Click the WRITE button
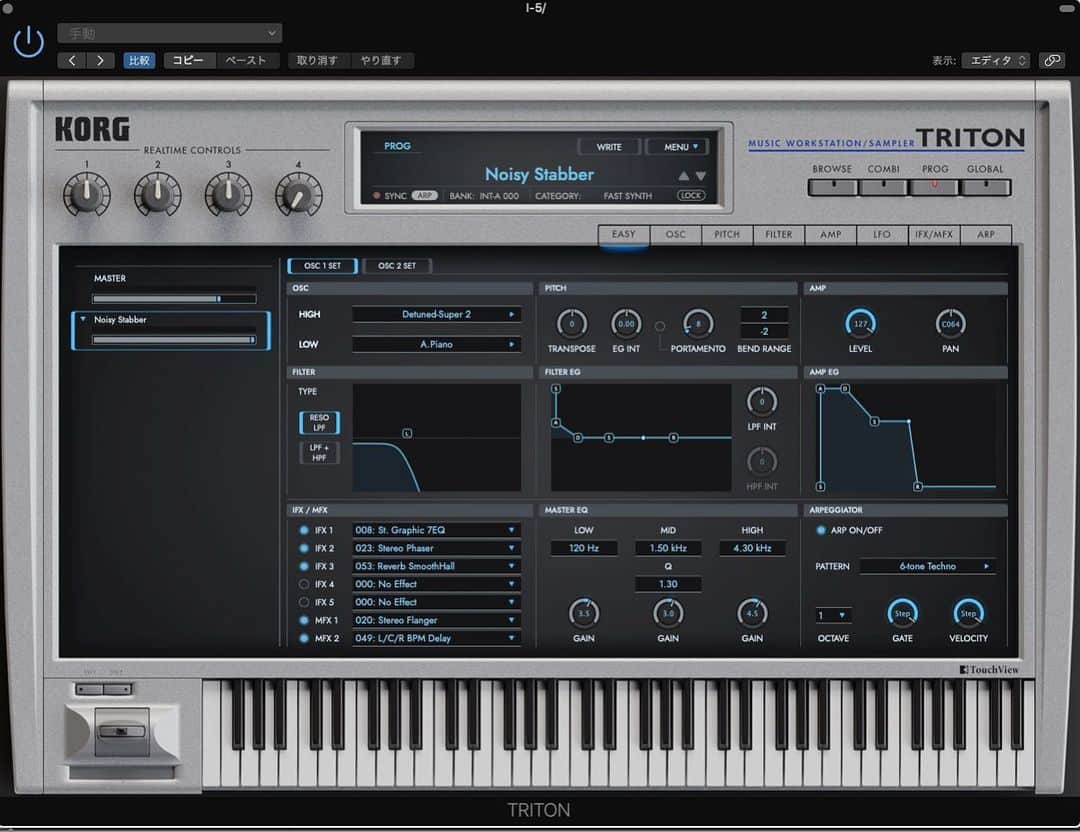 (x=609, y=147)
